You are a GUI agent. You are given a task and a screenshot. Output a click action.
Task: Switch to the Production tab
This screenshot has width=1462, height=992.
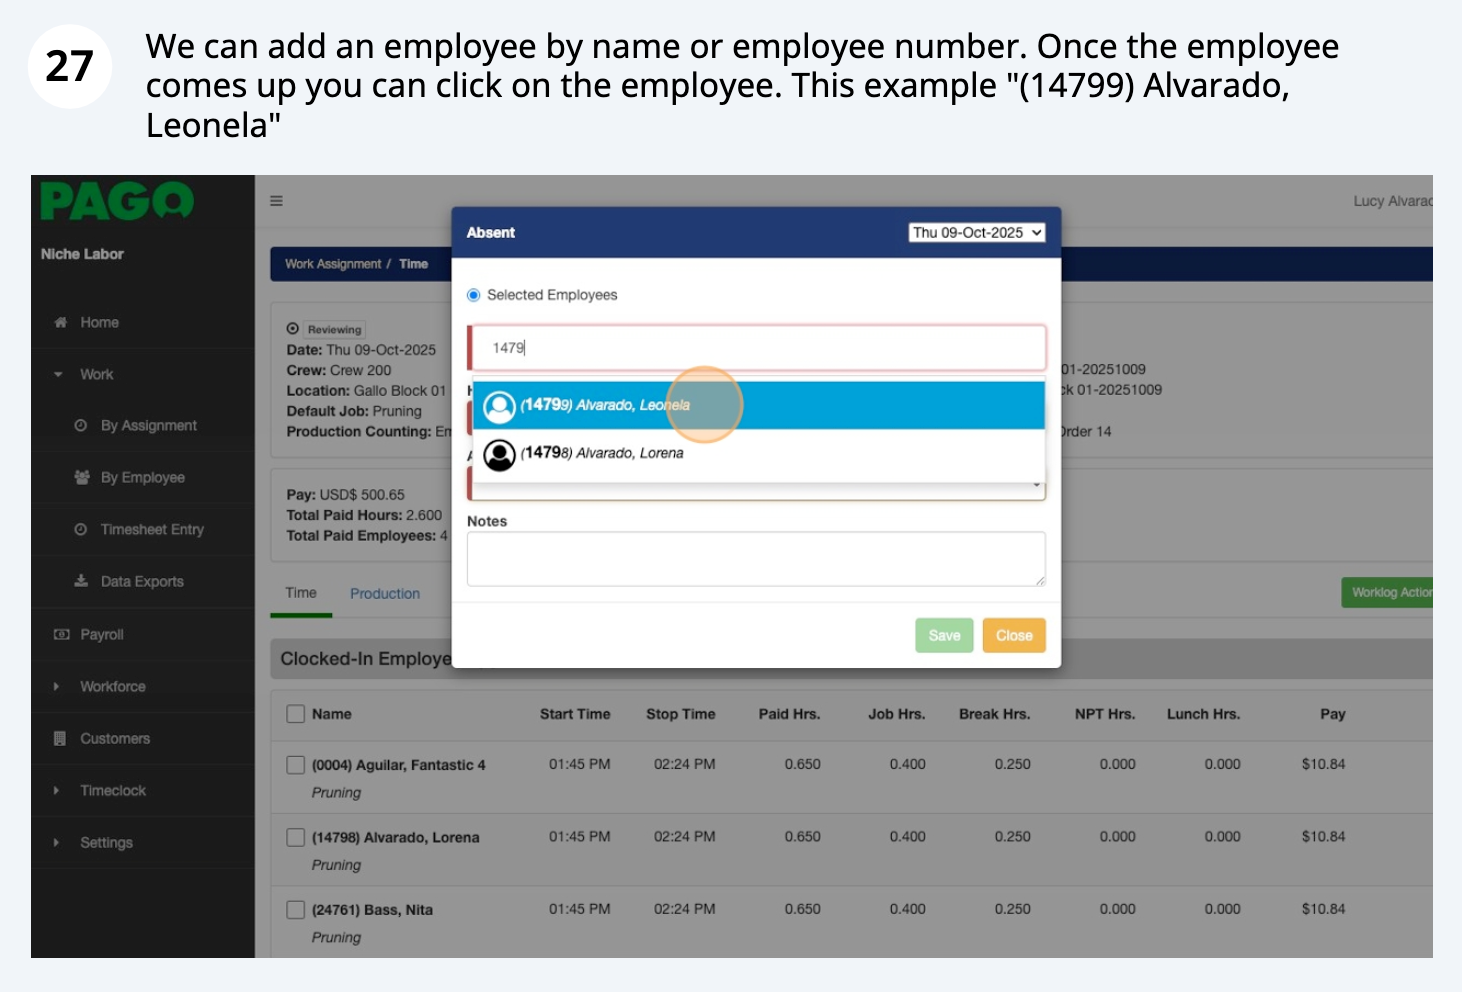(x=385, y=593)
